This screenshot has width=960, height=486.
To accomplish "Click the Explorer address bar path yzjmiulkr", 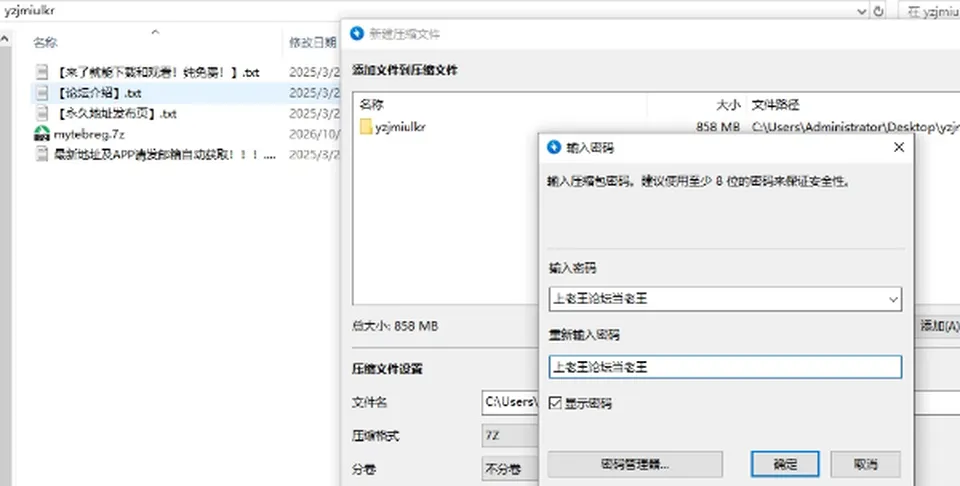I will [31, 11].
